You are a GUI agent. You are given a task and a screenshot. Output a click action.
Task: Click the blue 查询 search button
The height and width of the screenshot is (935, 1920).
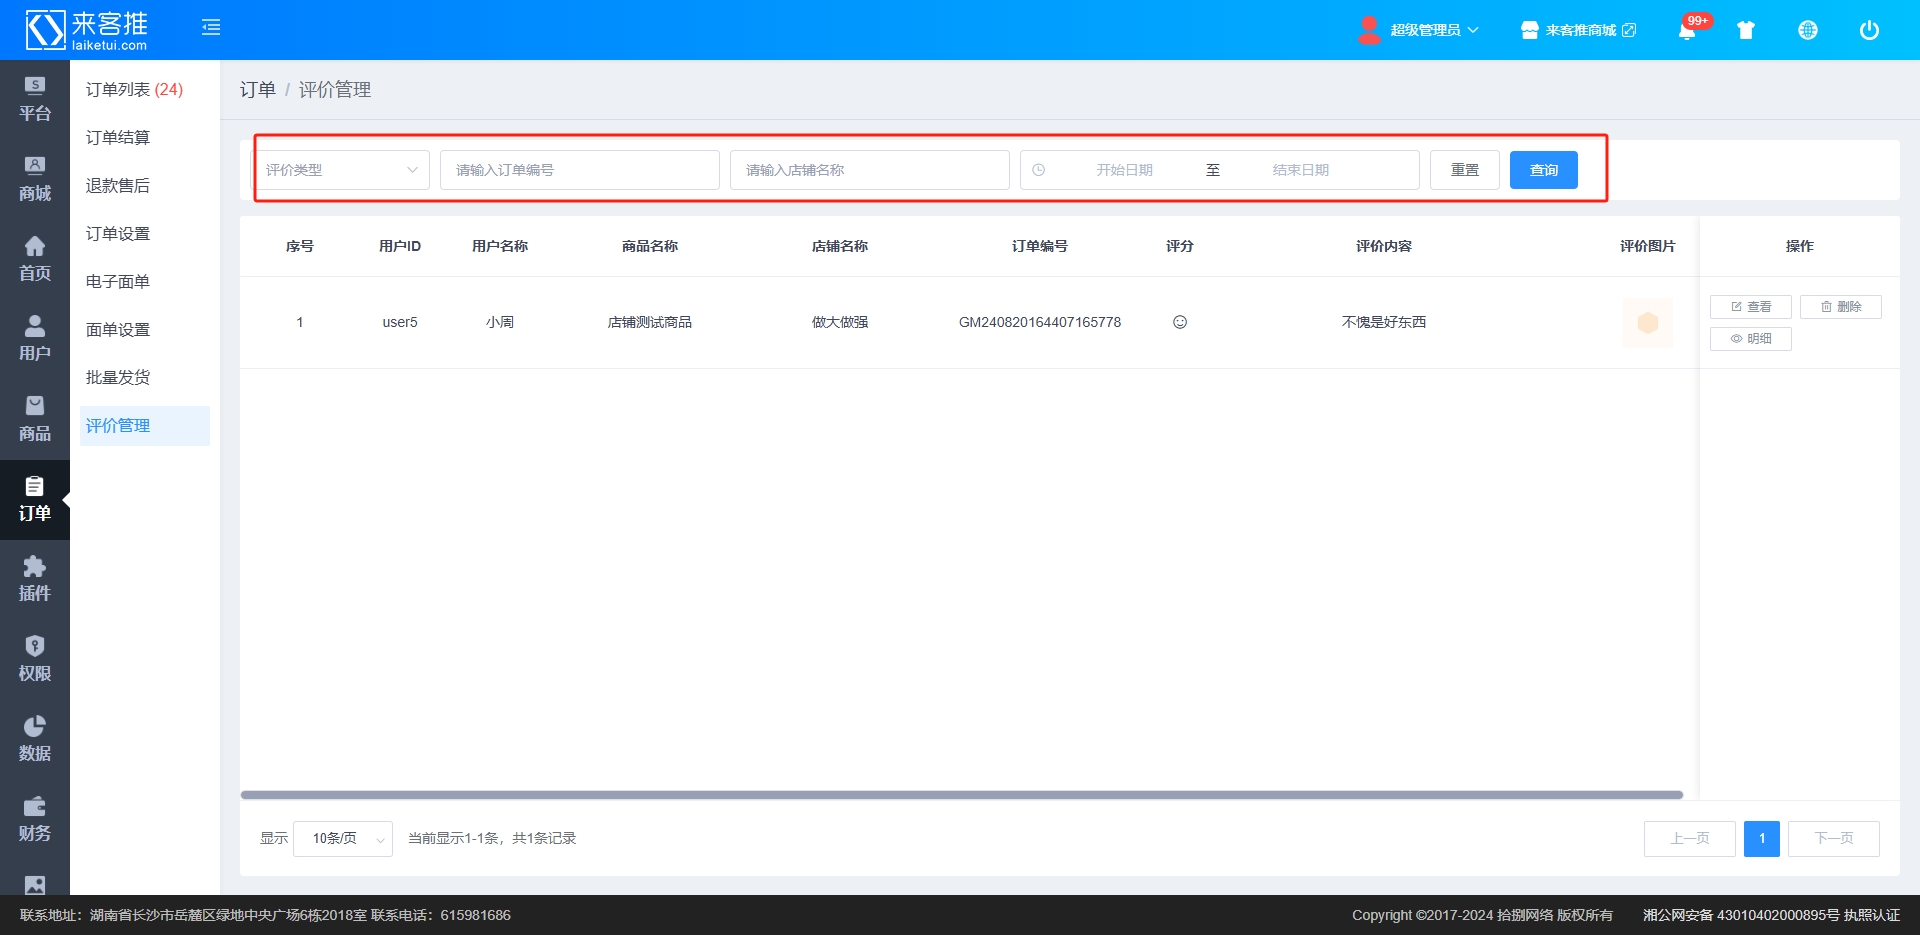click(x=1543, y=170)
